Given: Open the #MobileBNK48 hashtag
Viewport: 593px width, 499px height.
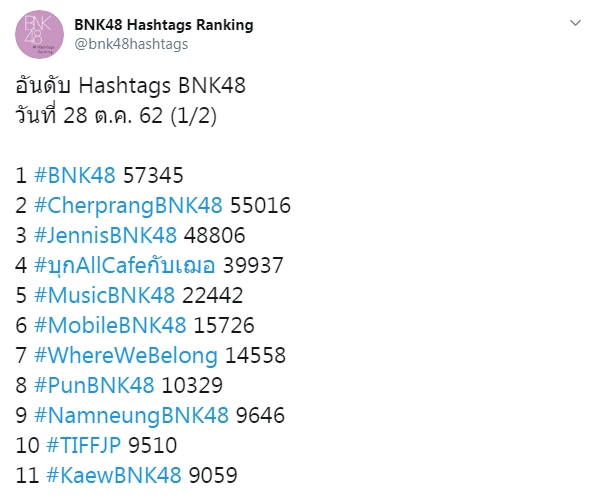Looking at the screenshot, I should coord(110,325).
